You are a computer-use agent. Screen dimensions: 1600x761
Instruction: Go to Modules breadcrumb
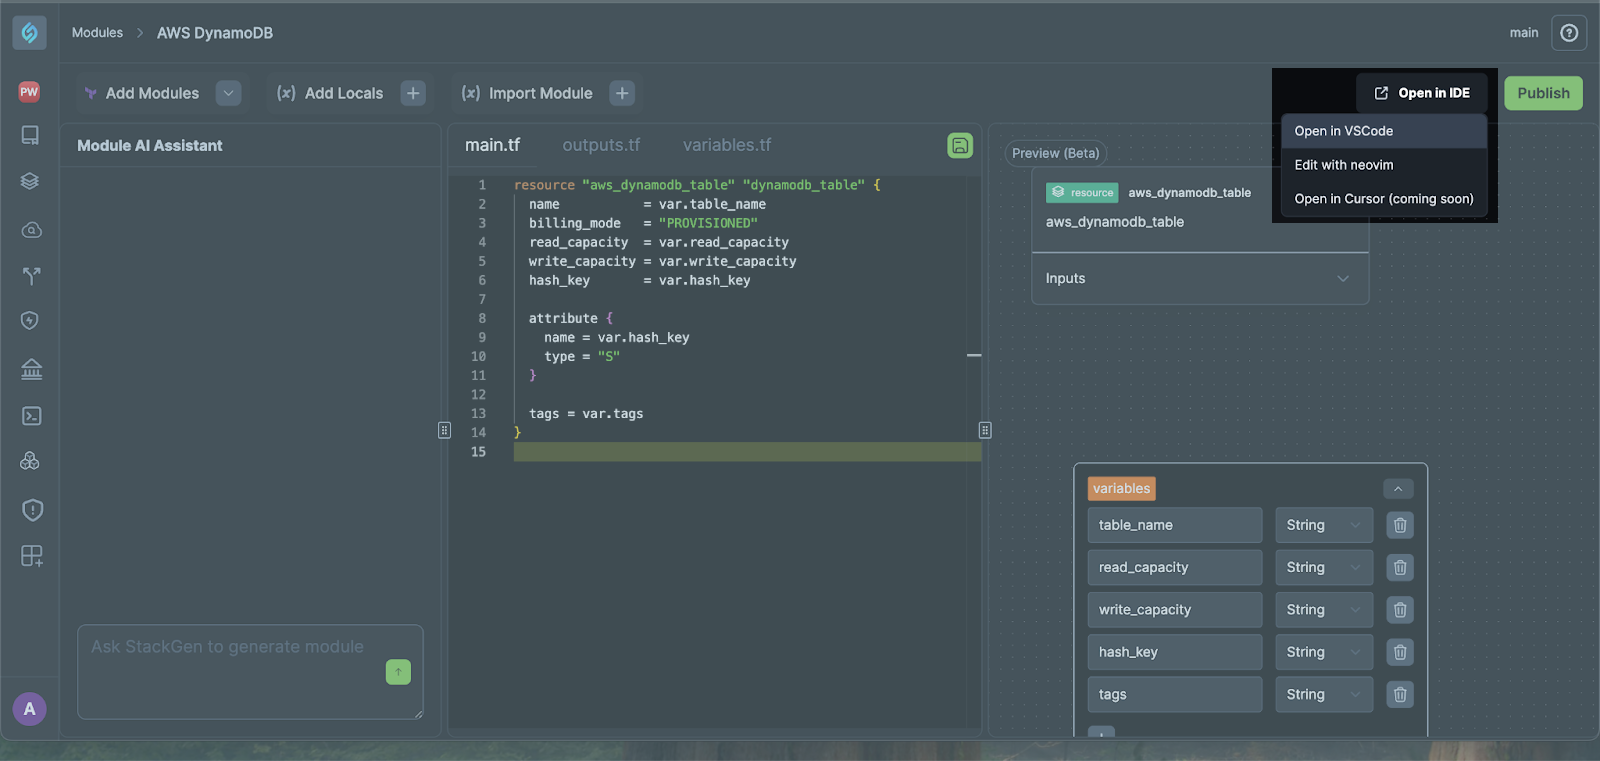(x=97, y=33)
